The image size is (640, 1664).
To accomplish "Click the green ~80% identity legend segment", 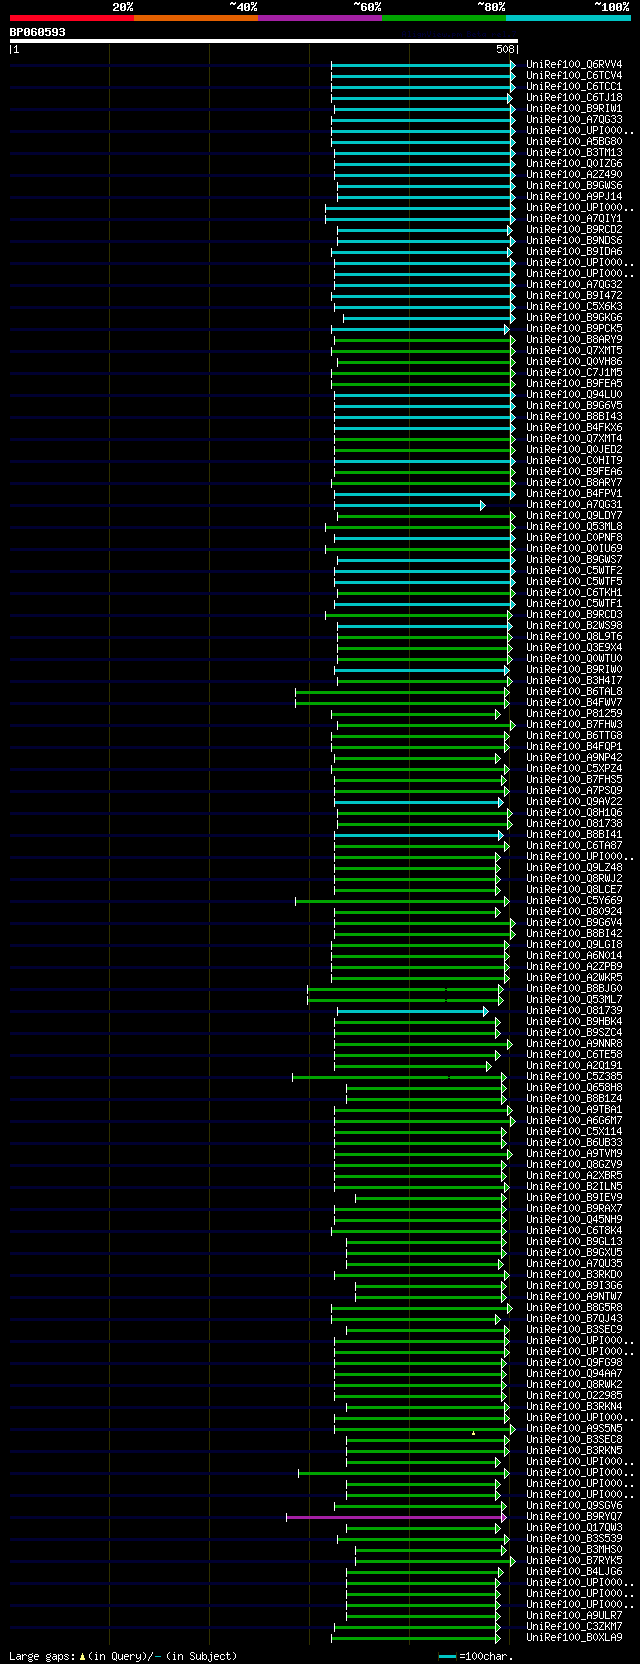I will [443, 18].
